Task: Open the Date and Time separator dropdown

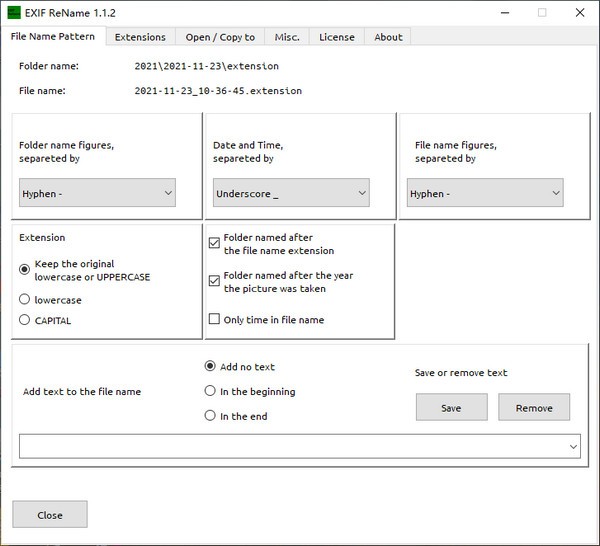Action: pyautogui.click(x=291, y=193)
